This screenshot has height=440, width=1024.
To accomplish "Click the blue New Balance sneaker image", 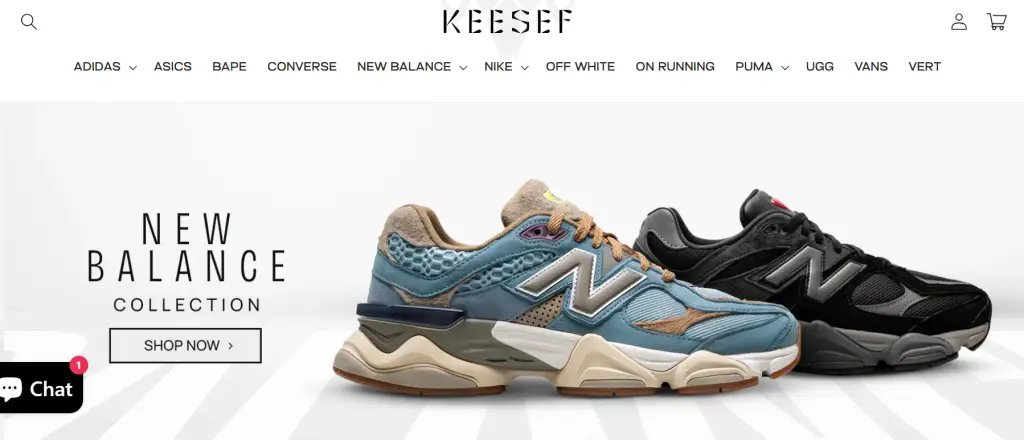I will tap(567, 291).
